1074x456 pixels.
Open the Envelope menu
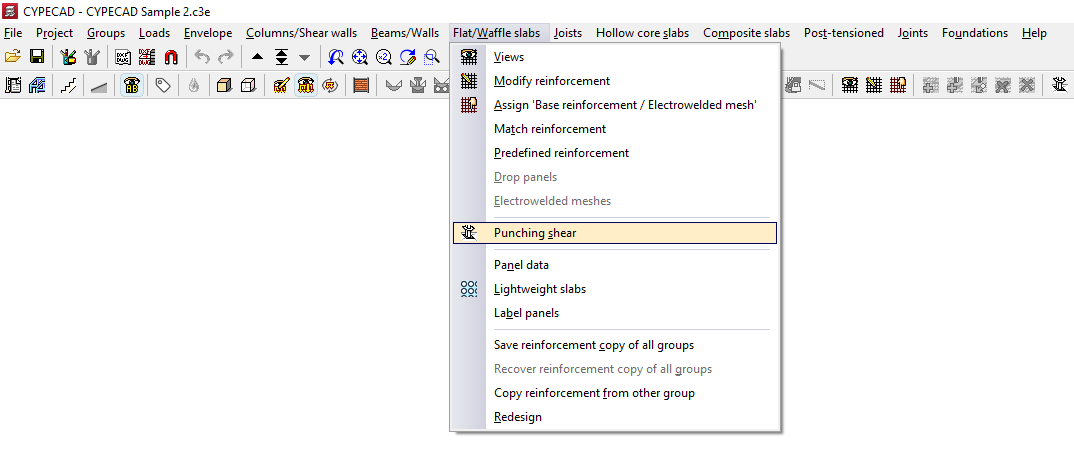point(208,33)
